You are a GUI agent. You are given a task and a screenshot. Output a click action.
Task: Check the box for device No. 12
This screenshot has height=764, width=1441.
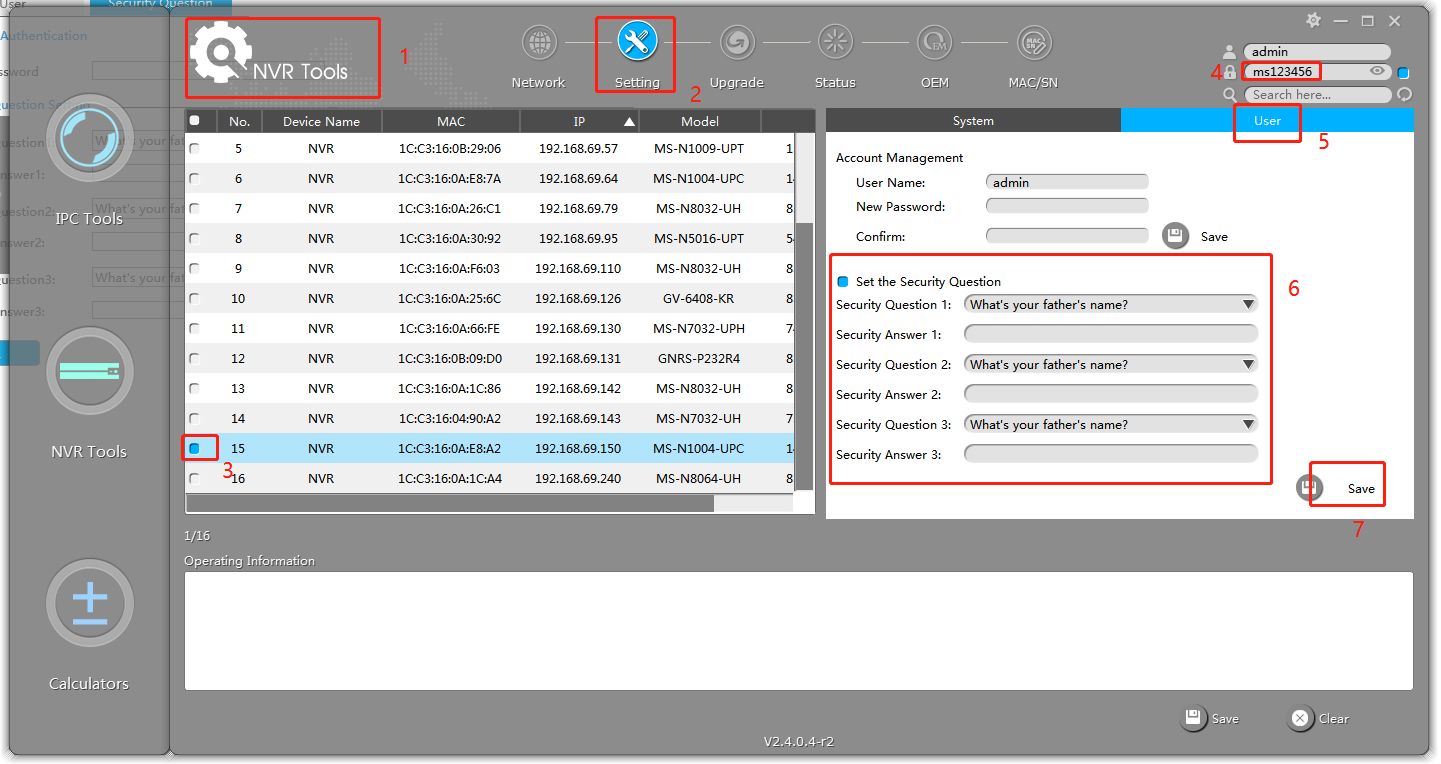tap(194, 359)
